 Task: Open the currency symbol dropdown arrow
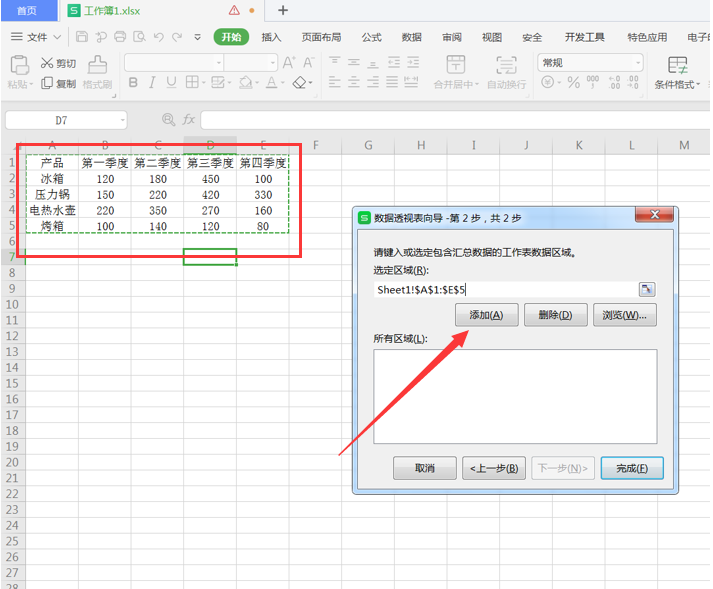(559, 83)
